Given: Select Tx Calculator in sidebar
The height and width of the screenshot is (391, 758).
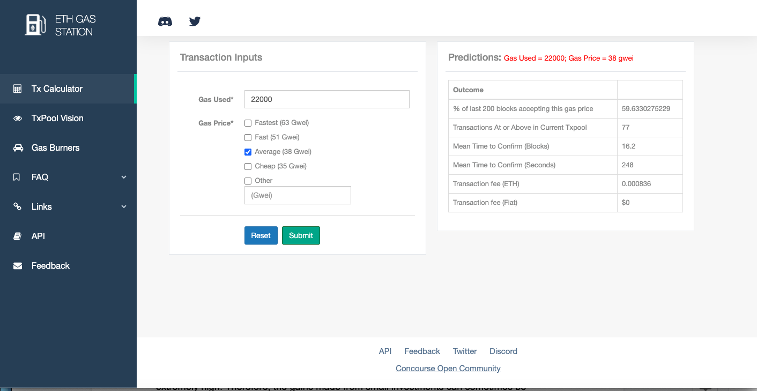Looking at the screenshot, I should (68, 89).
